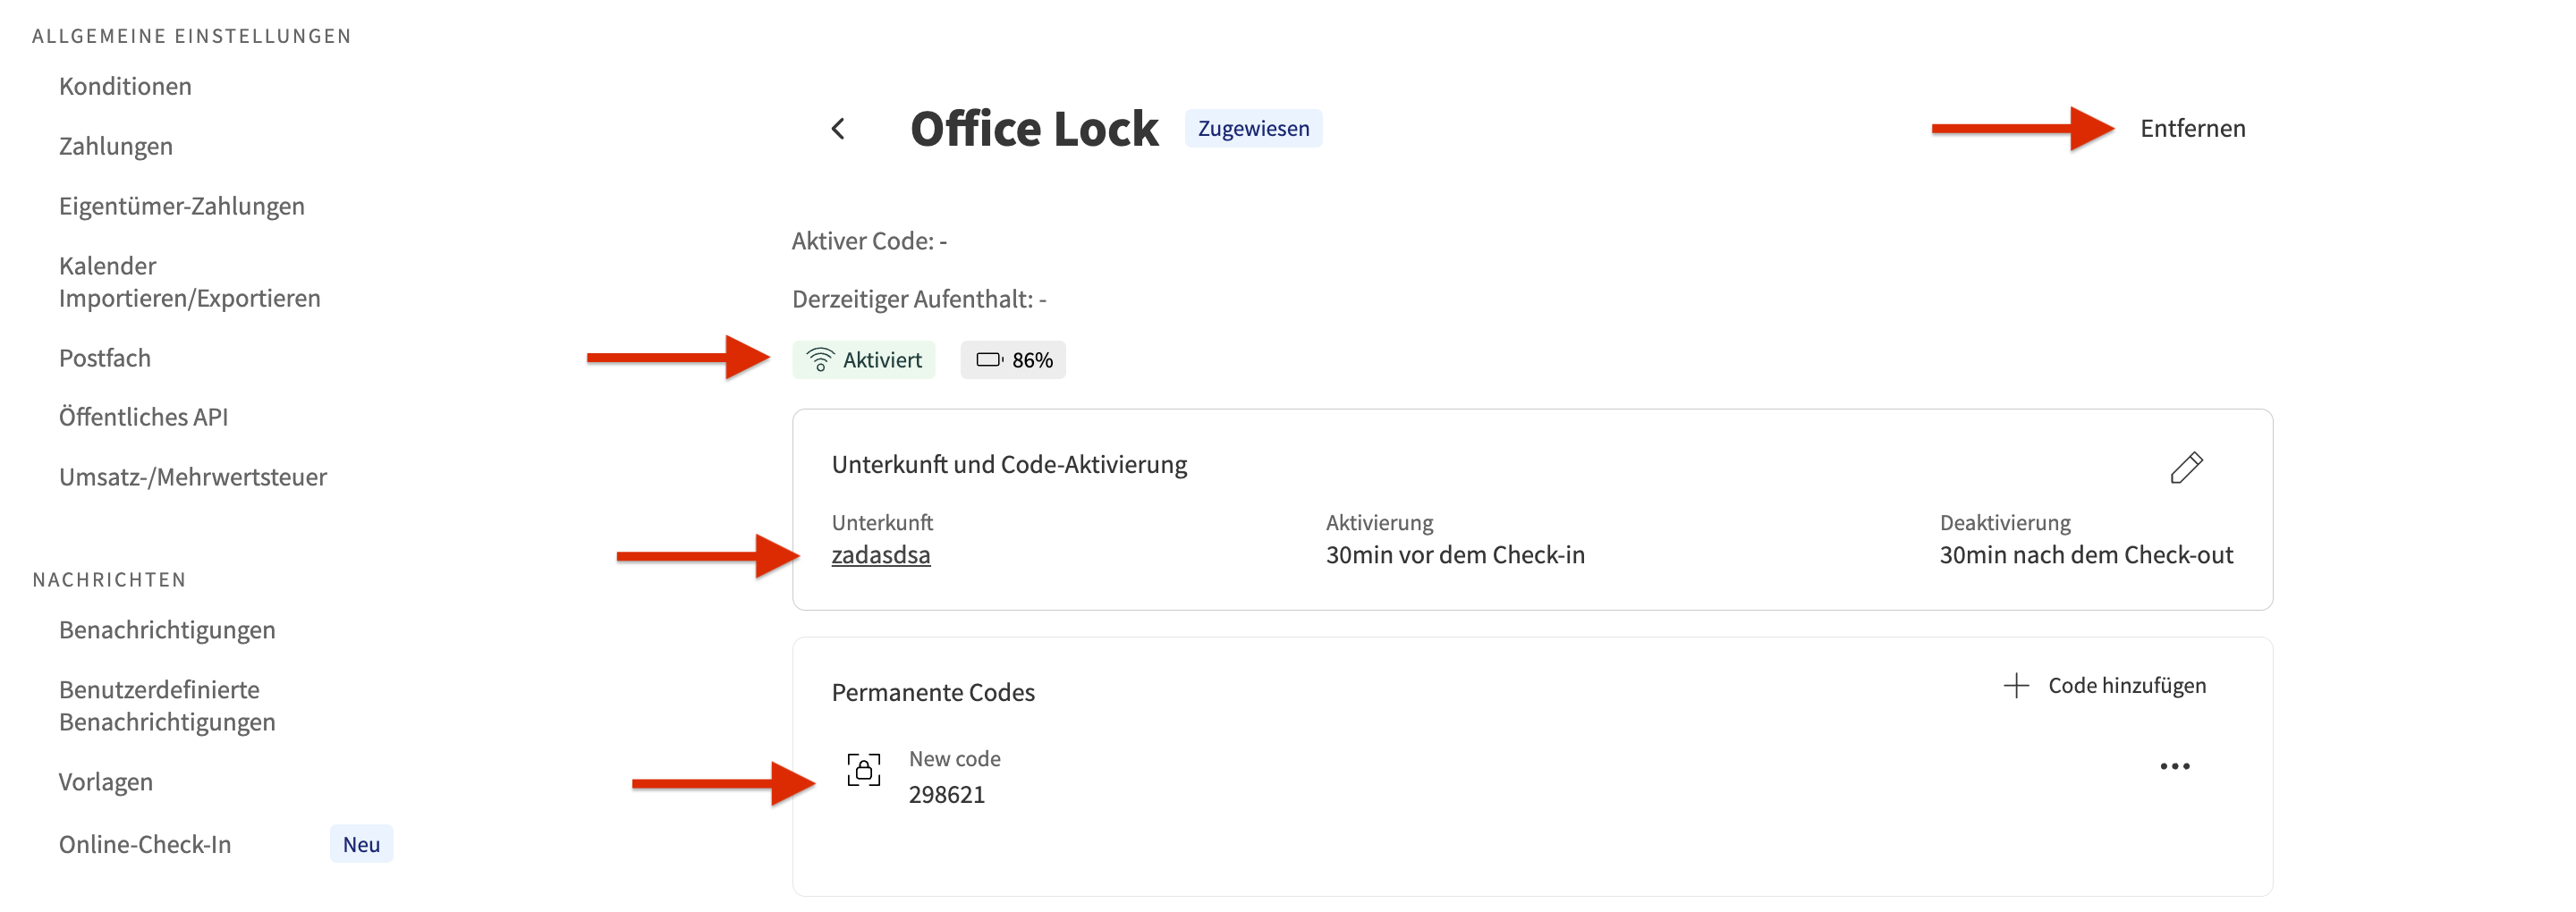Open Konditionen in the settings sidebar

coord(125,87)
